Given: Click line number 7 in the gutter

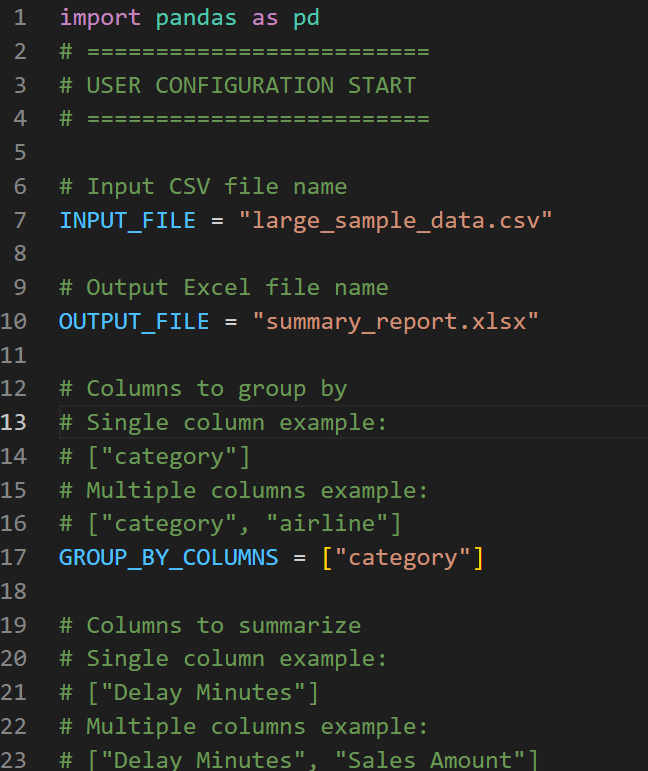Looking at the screenshot, I should [x=21, y=220].
